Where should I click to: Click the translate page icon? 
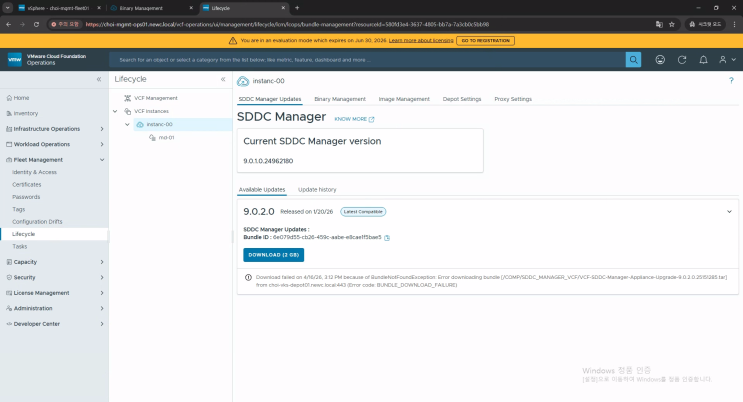click(x=659, y=24)
